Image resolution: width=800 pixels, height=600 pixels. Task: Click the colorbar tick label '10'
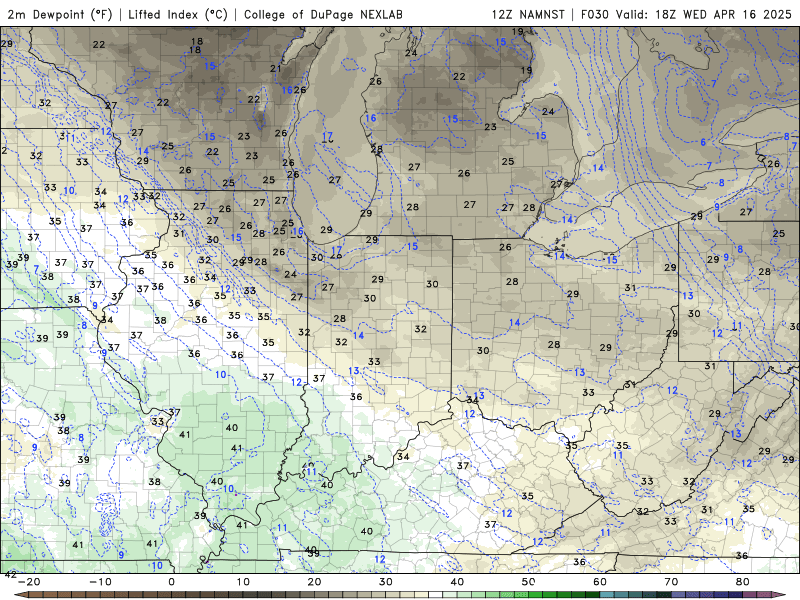pyautogui.click(x=243, y=582)
